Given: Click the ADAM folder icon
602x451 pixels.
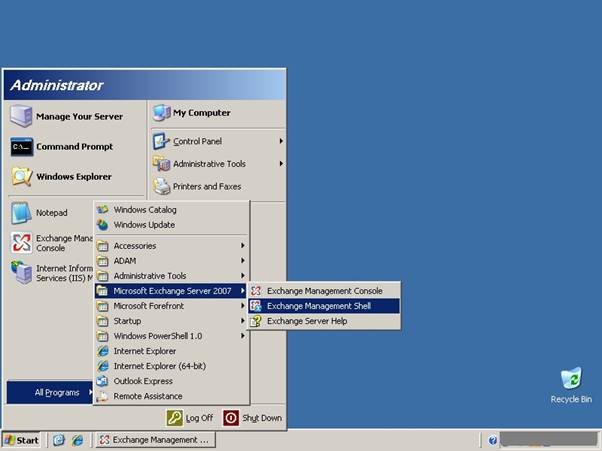Looking at the screenshot, I should [x=103, y=261].
